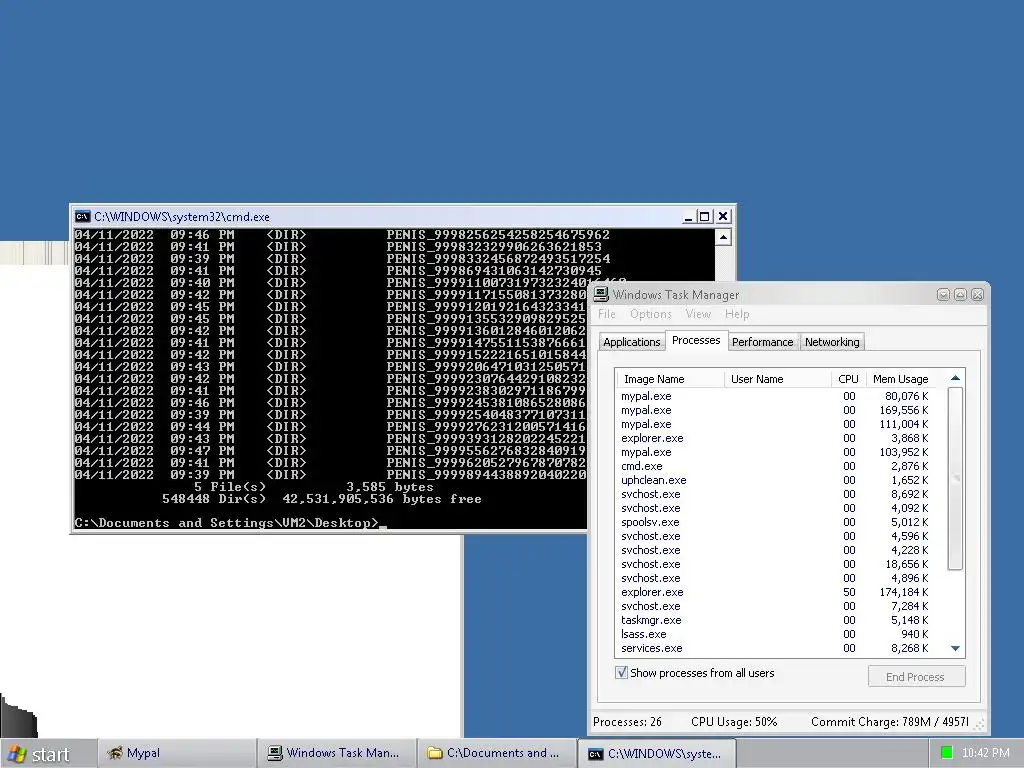
Task: Select the uphclean.exe process row
Action: tap(776, 480)
